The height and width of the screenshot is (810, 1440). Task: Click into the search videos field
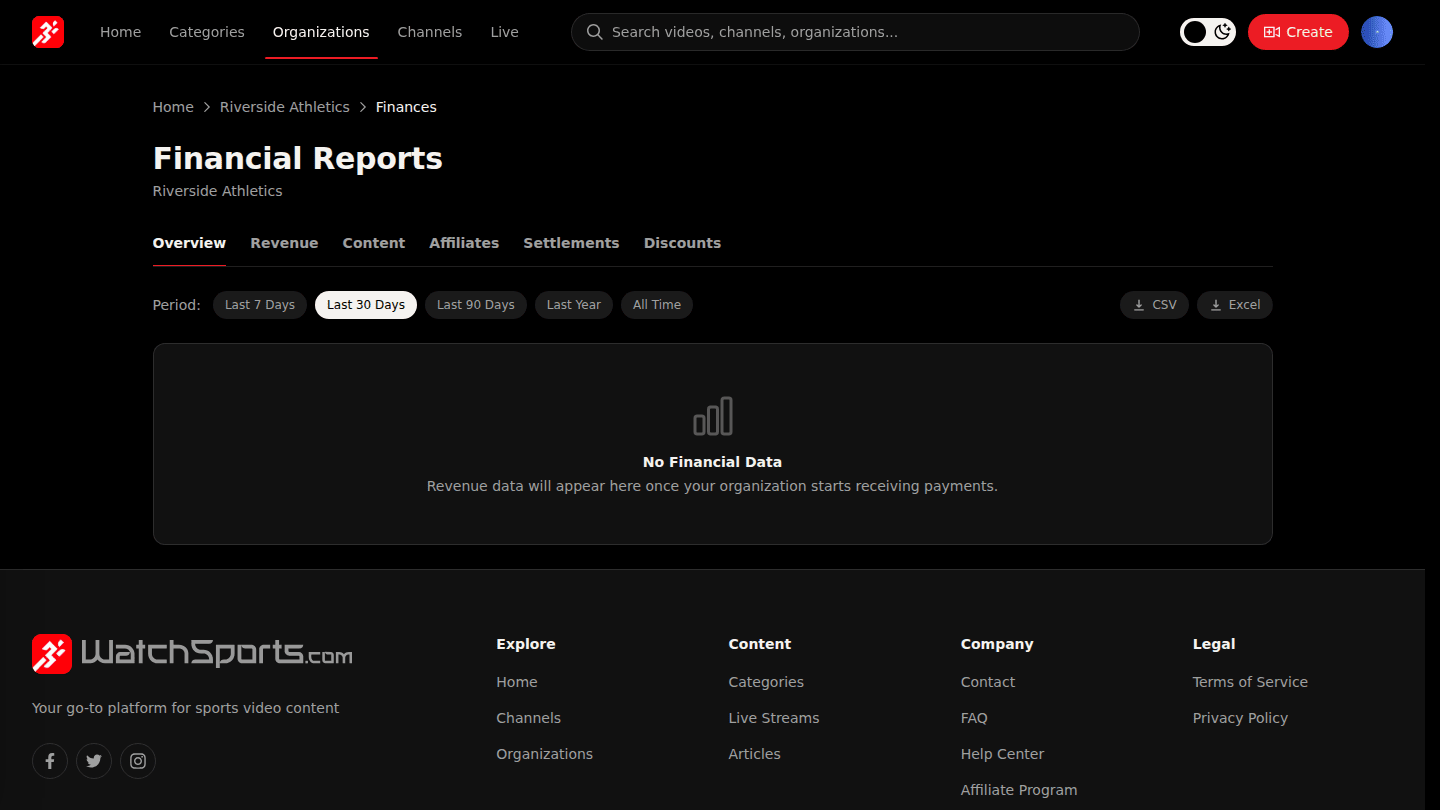[855, 32]
